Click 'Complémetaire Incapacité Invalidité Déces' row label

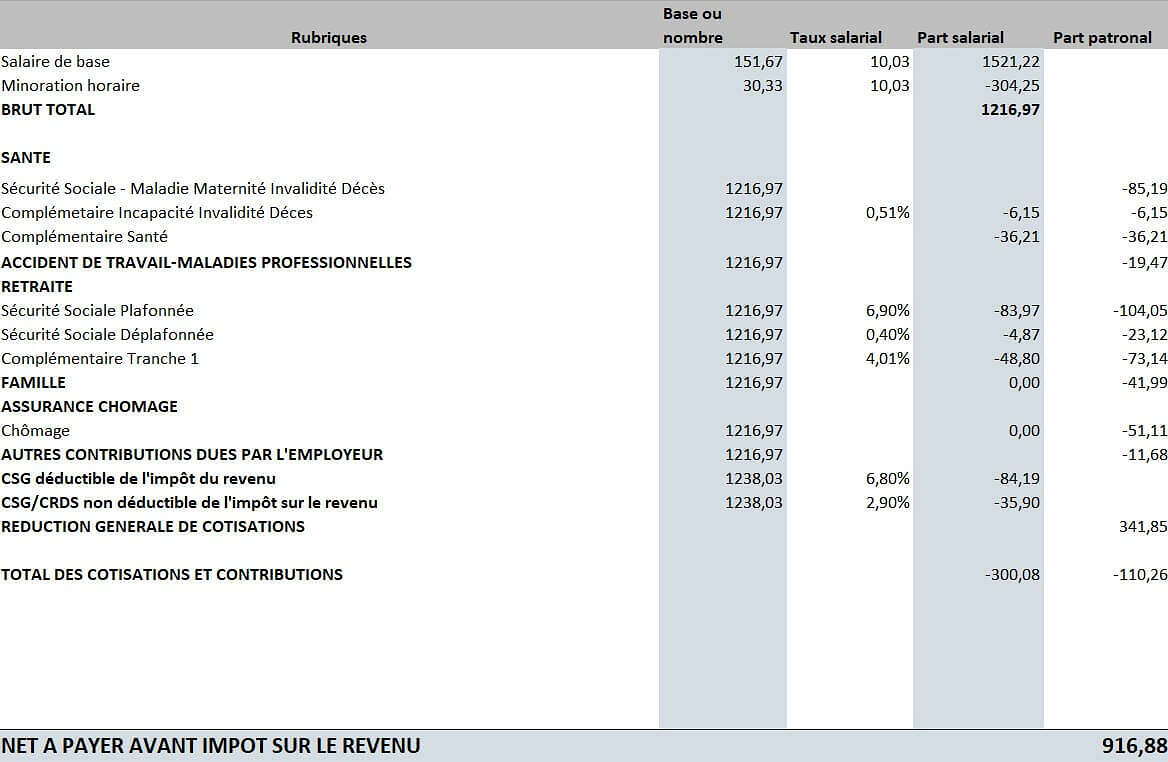(156, 213)
